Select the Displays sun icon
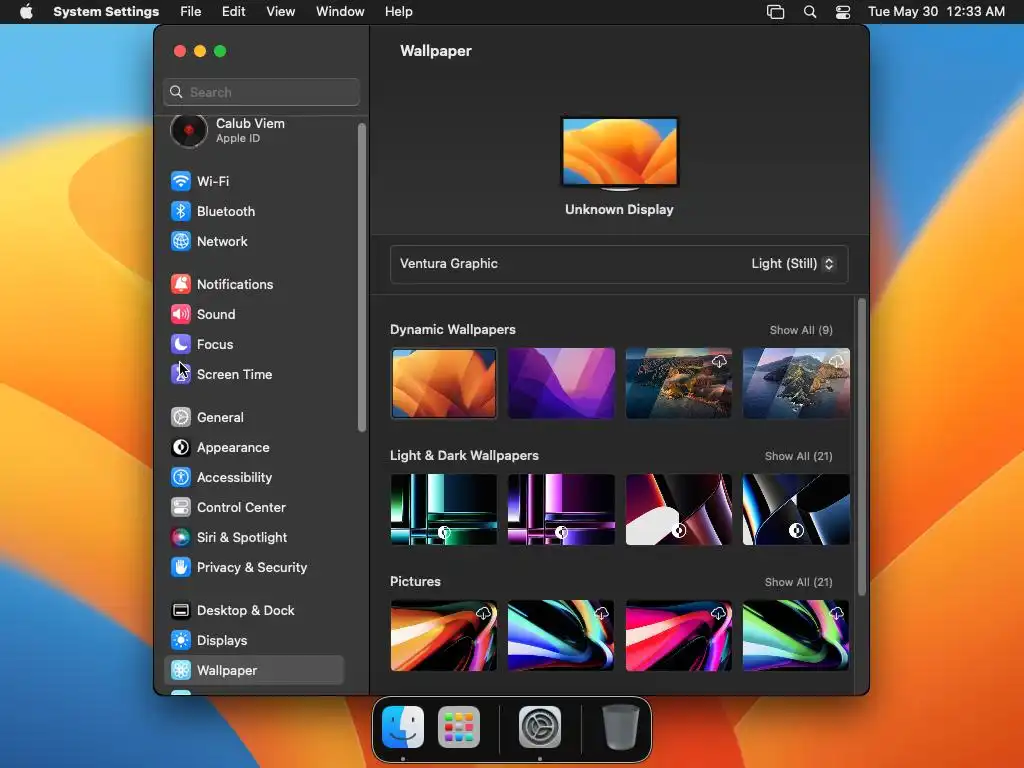The width and height of the screenshot is (1024, 768). (181, 641)
